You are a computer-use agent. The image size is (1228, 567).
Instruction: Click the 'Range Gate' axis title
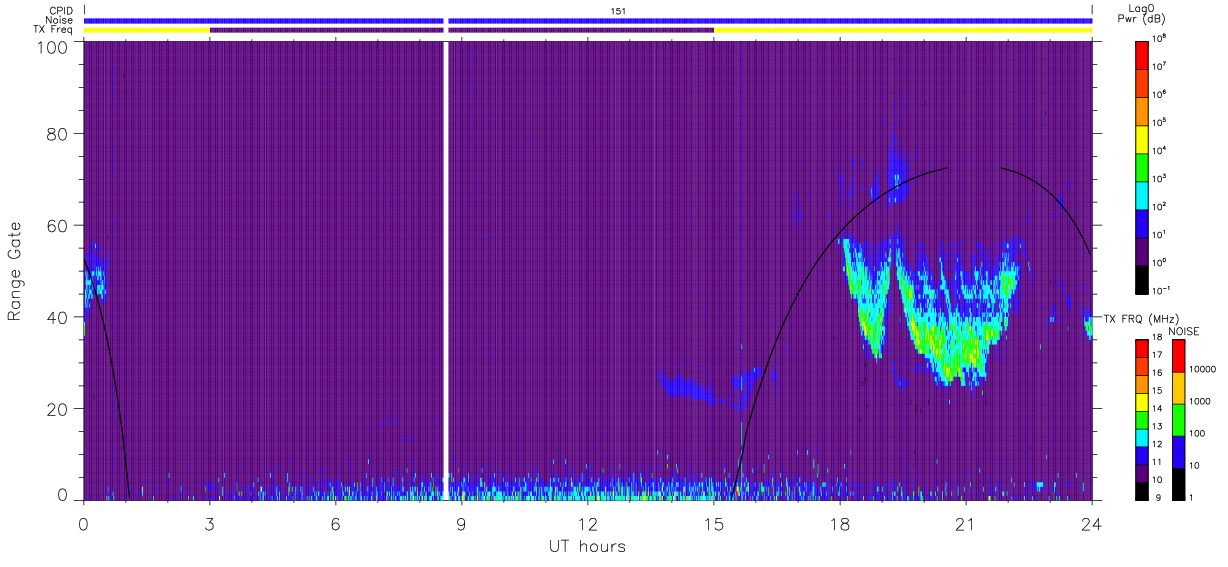(15, 271)
